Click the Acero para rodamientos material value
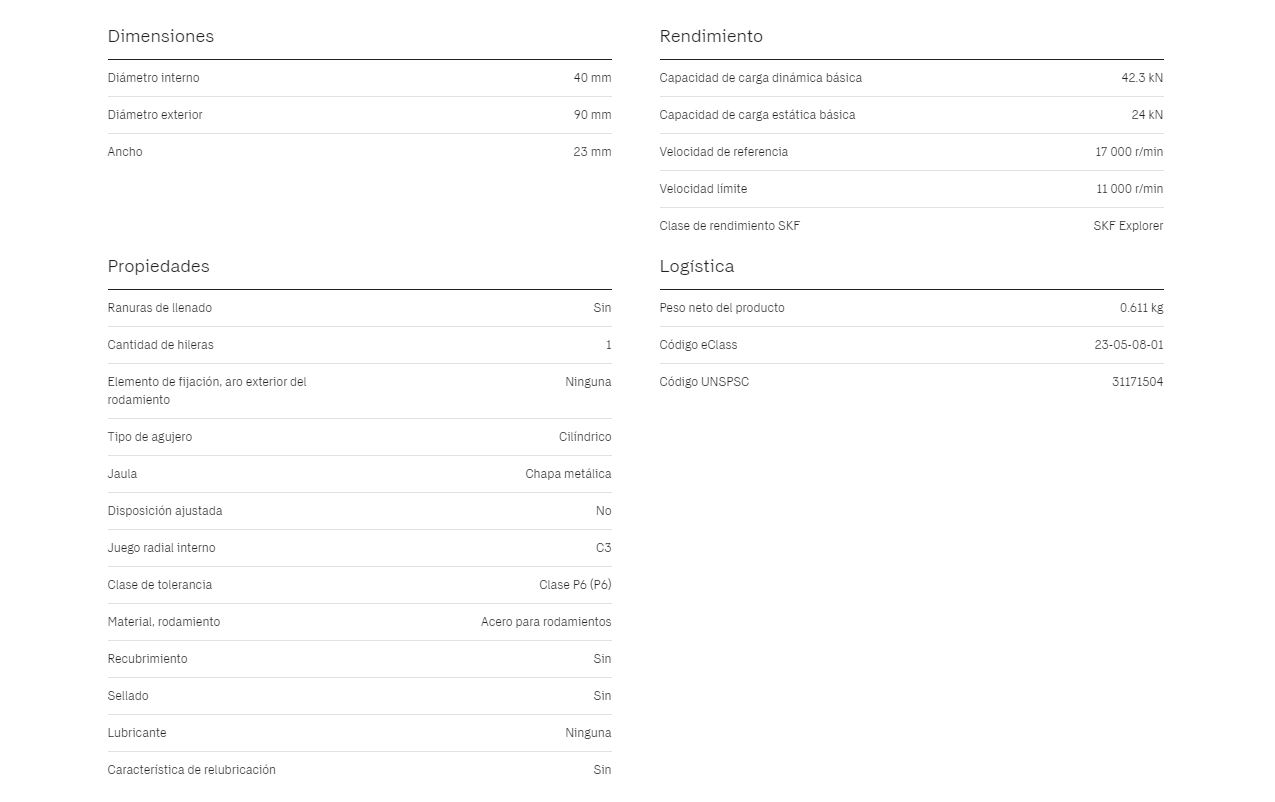This screenshot has height=802, width=1275. 546,622
